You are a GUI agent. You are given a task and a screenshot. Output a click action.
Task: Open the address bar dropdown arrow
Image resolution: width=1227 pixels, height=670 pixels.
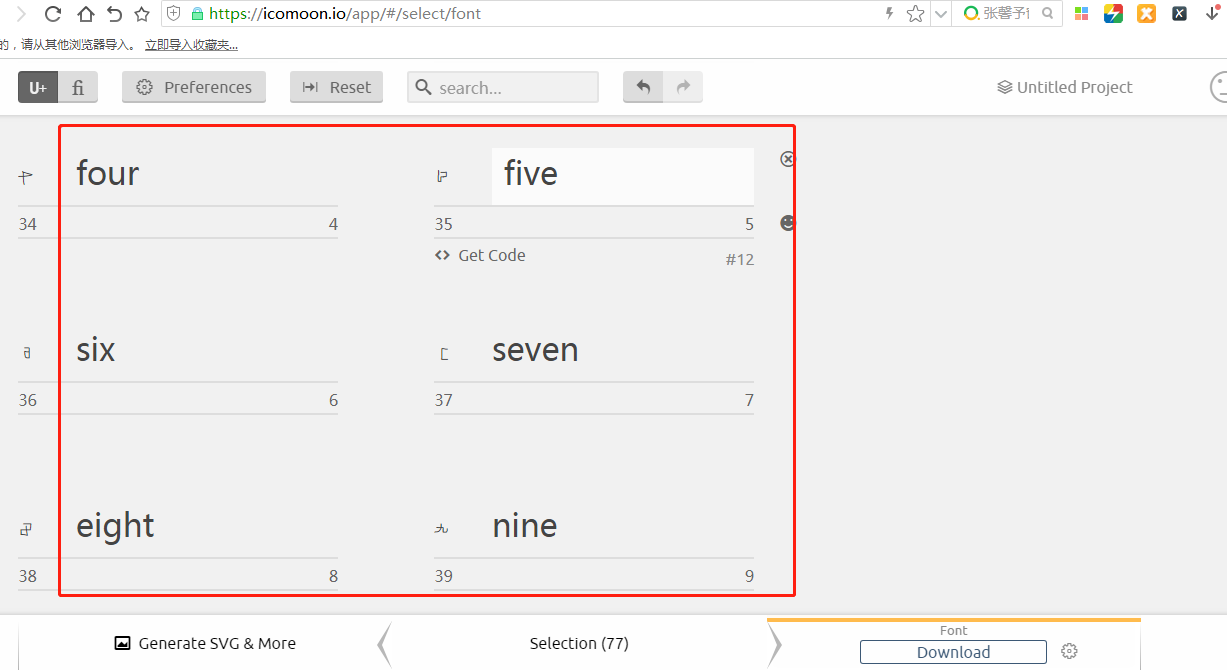tap(940, 14)
